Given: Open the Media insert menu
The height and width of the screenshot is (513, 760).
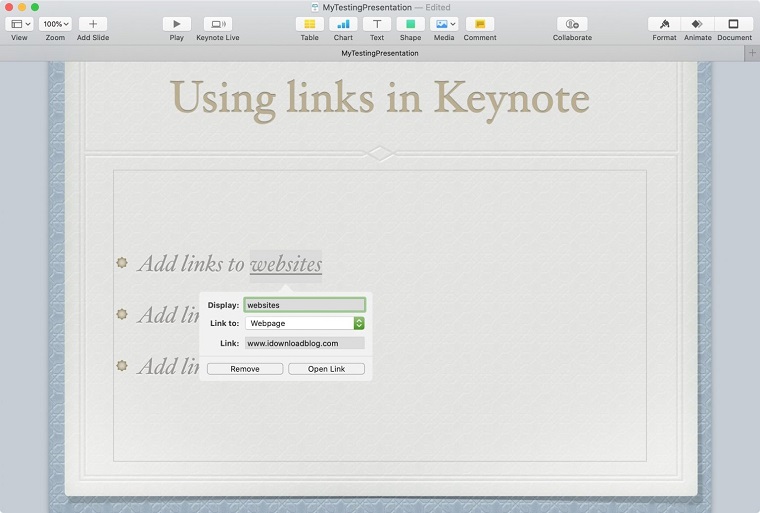Looking at the screenshot, I should pos(444,24).
